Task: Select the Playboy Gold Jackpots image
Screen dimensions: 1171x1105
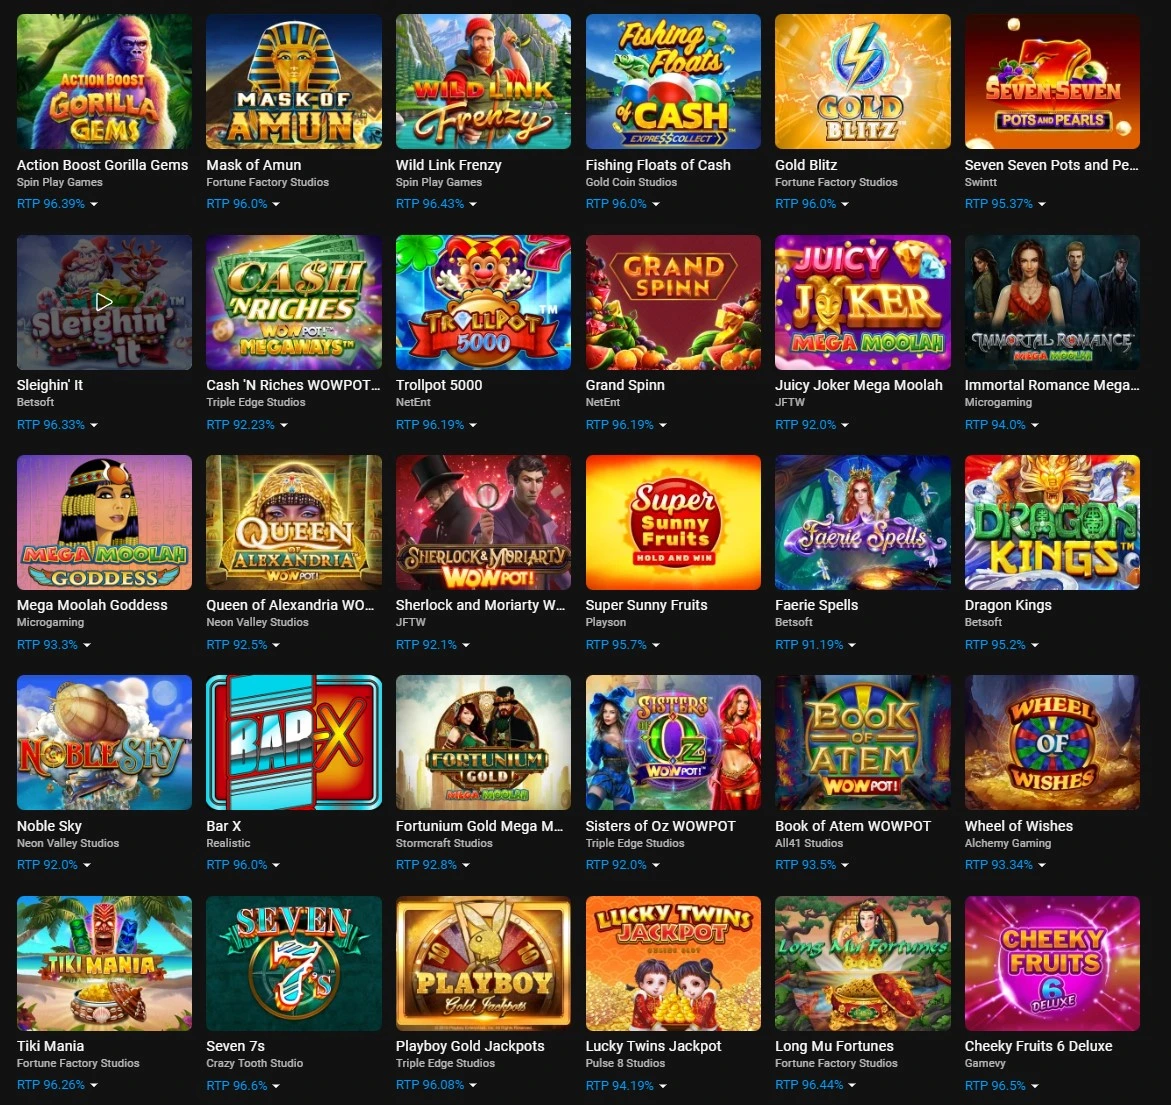Action: (483, 963)
